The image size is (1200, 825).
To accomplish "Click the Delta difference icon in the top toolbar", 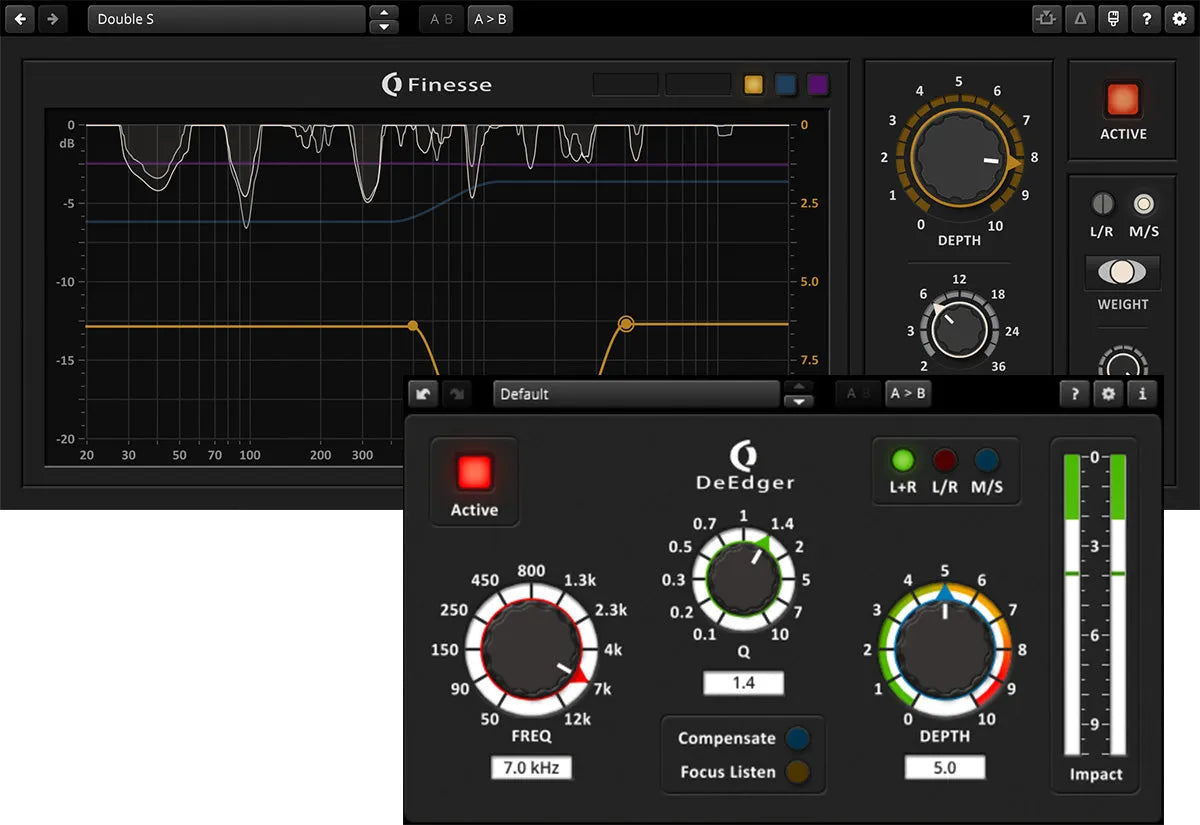I will [1079, 18].
